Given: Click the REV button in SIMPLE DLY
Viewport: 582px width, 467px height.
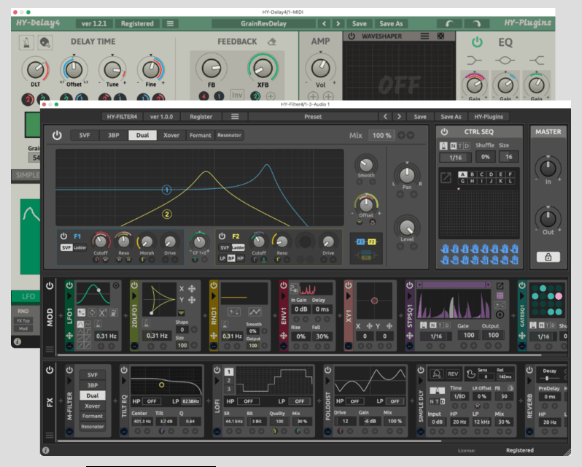Looking at the screenshot, I should [x=452, y=374].
